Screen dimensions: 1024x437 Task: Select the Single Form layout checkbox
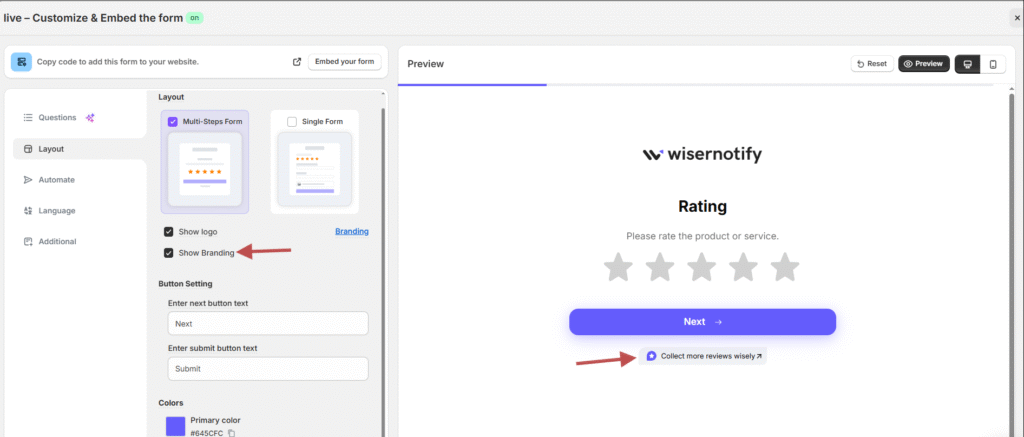(292, 122)
